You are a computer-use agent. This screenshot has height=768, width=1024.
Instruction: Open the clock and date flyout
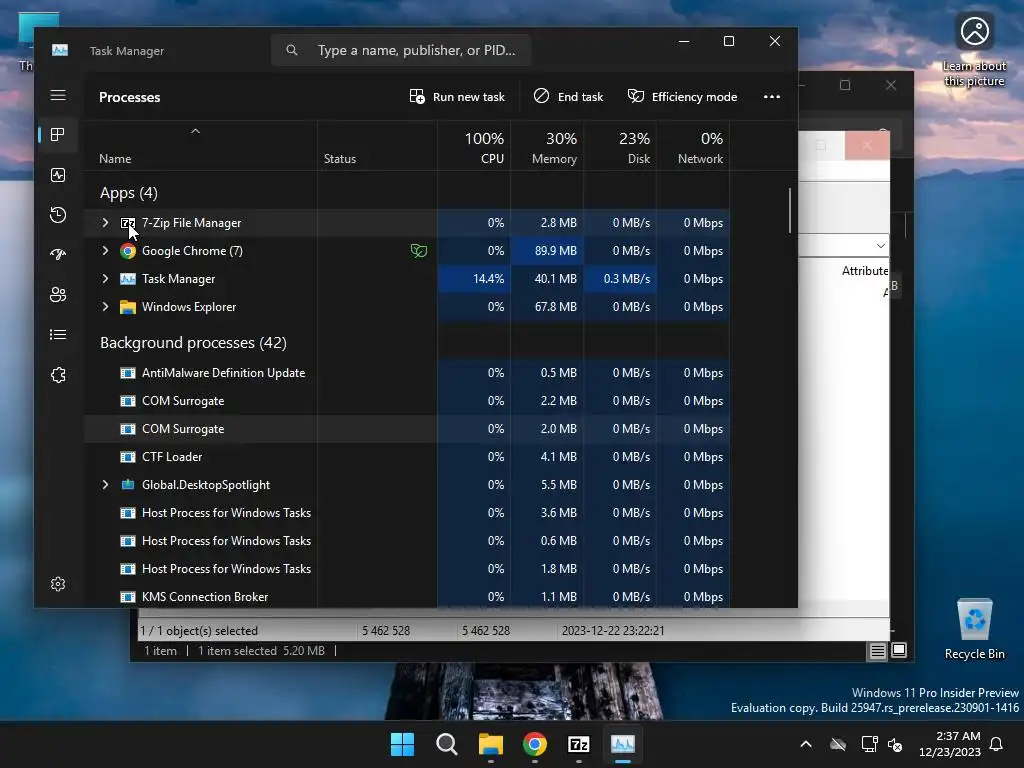(x=950, y=744)
